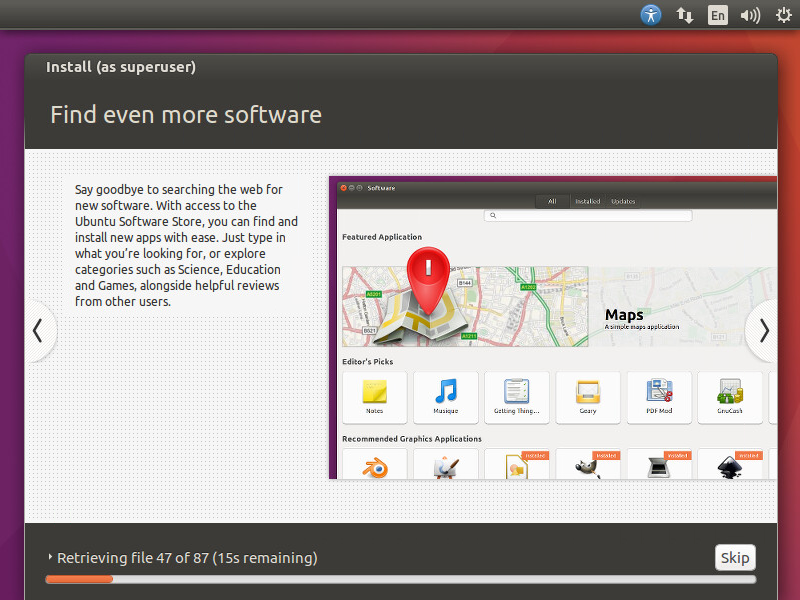Screen dimensions: 800x600
Task: Adjust the system volume control
Action: [750, 15]
